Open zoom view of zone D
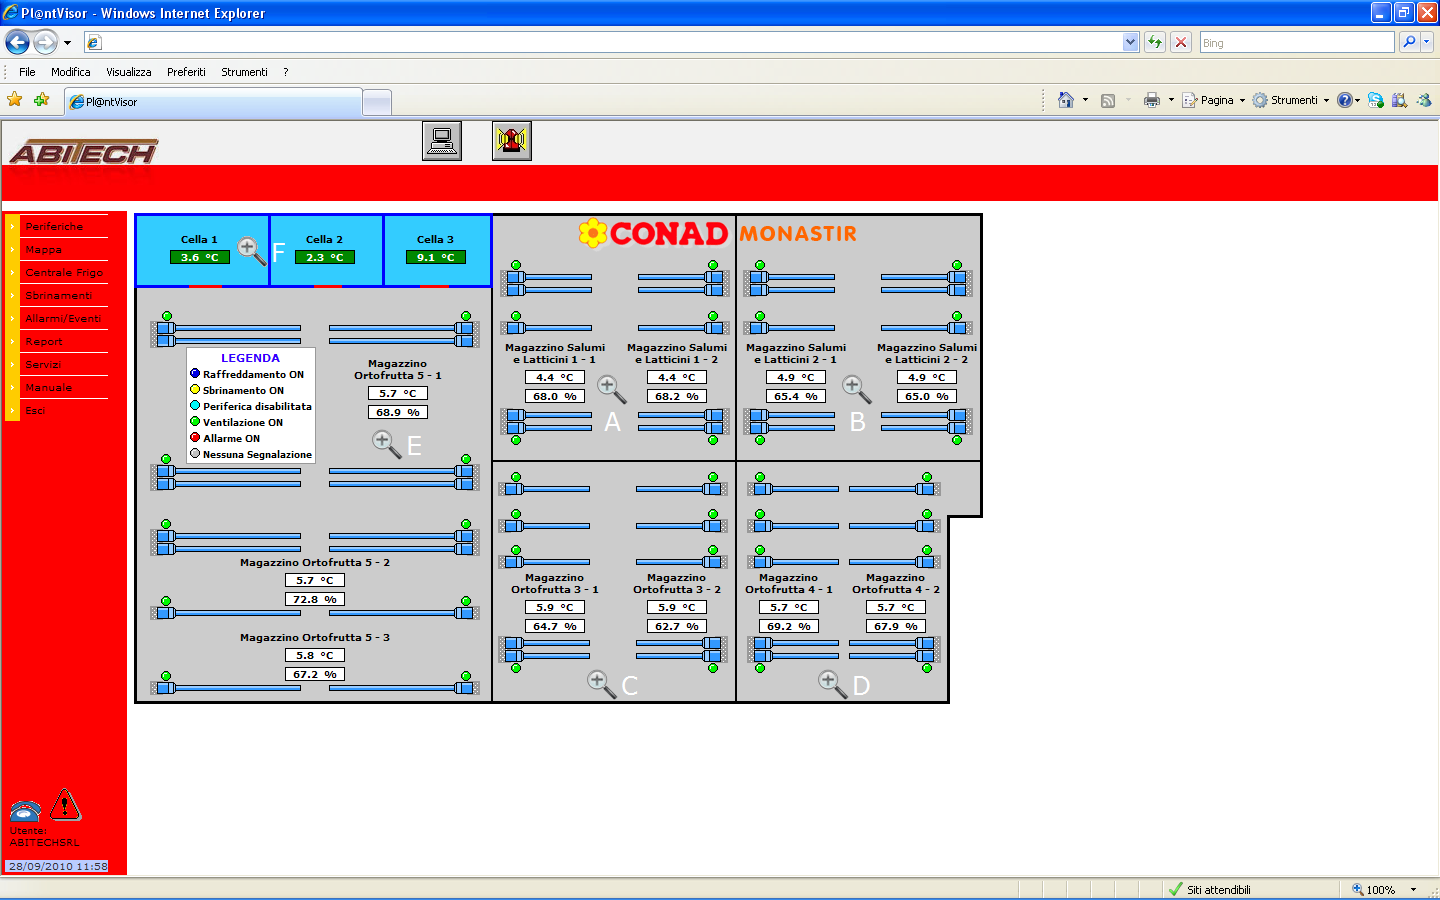The height and width of the screenshot is (900, 1440). (833, 684)
